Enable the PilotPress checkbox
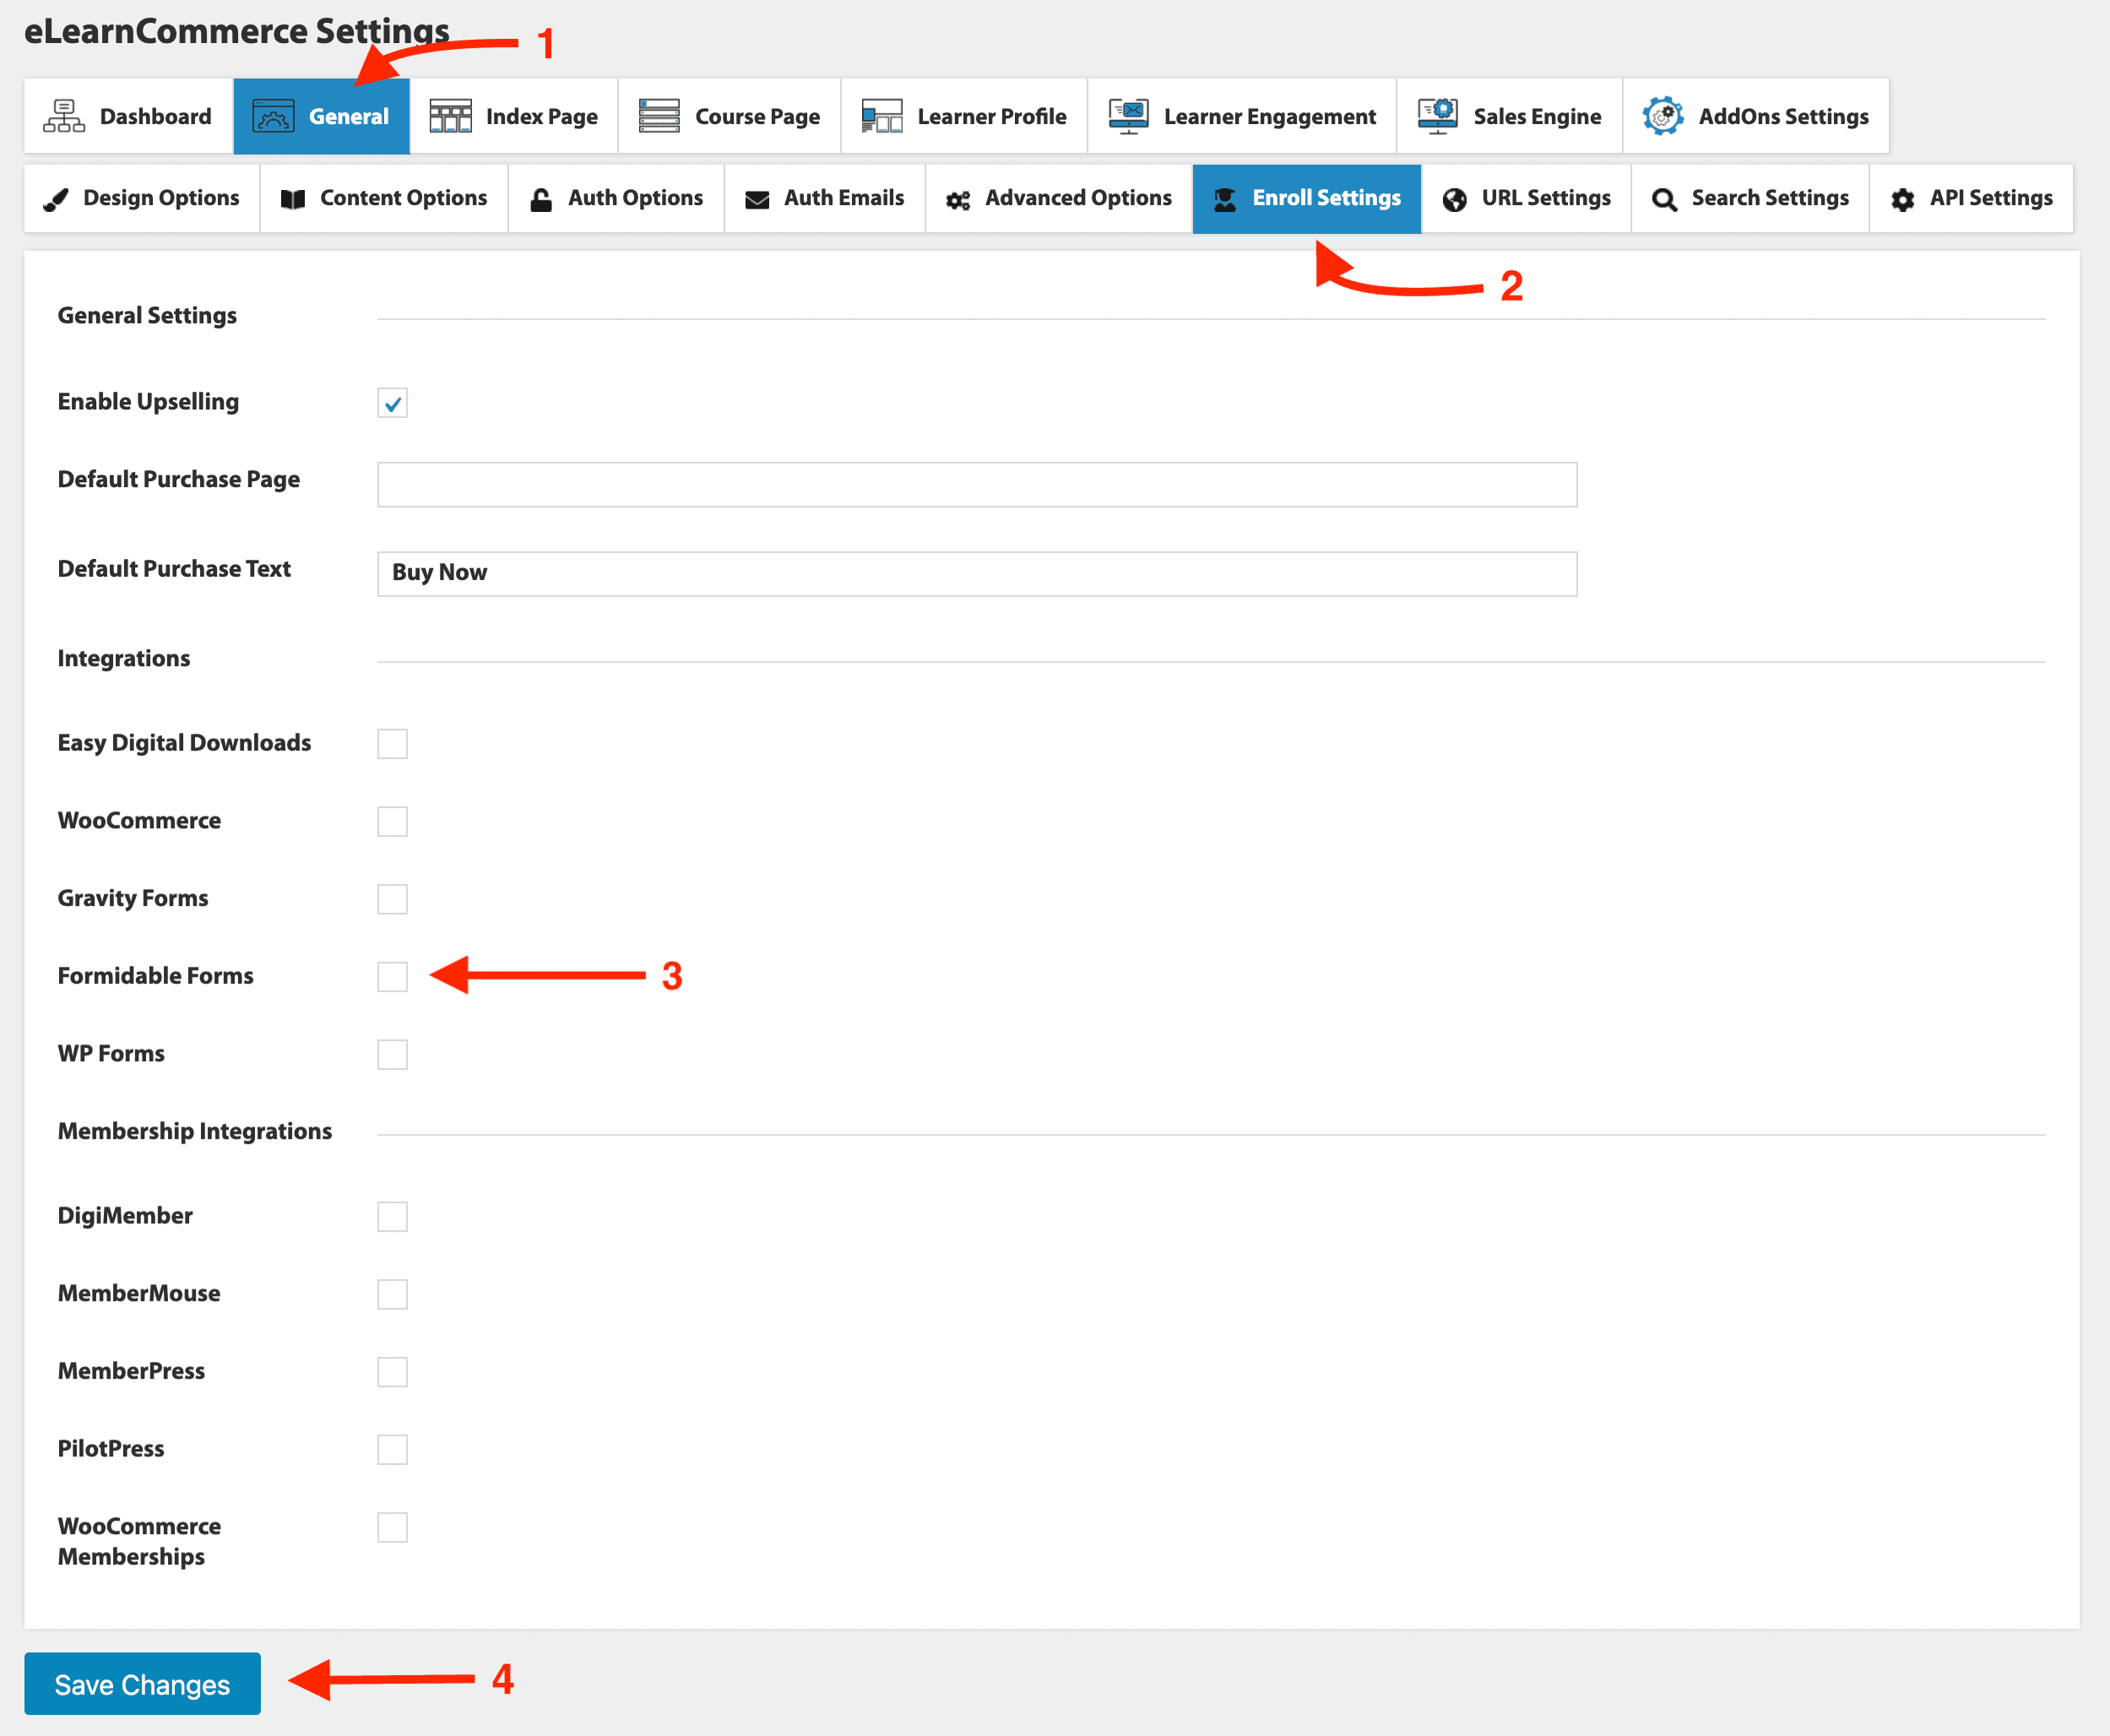2110x1736 pixels. (x=392, y=1450)
